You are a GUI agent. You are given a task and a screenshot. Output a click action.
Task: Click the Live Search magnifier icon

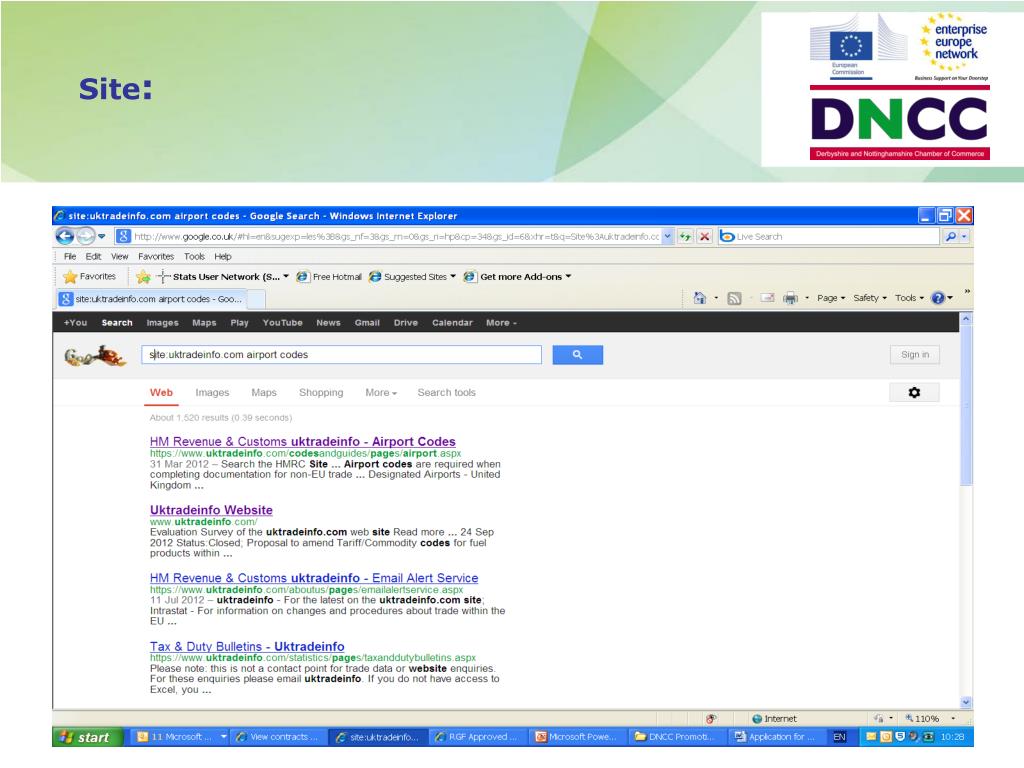(951, 236)
